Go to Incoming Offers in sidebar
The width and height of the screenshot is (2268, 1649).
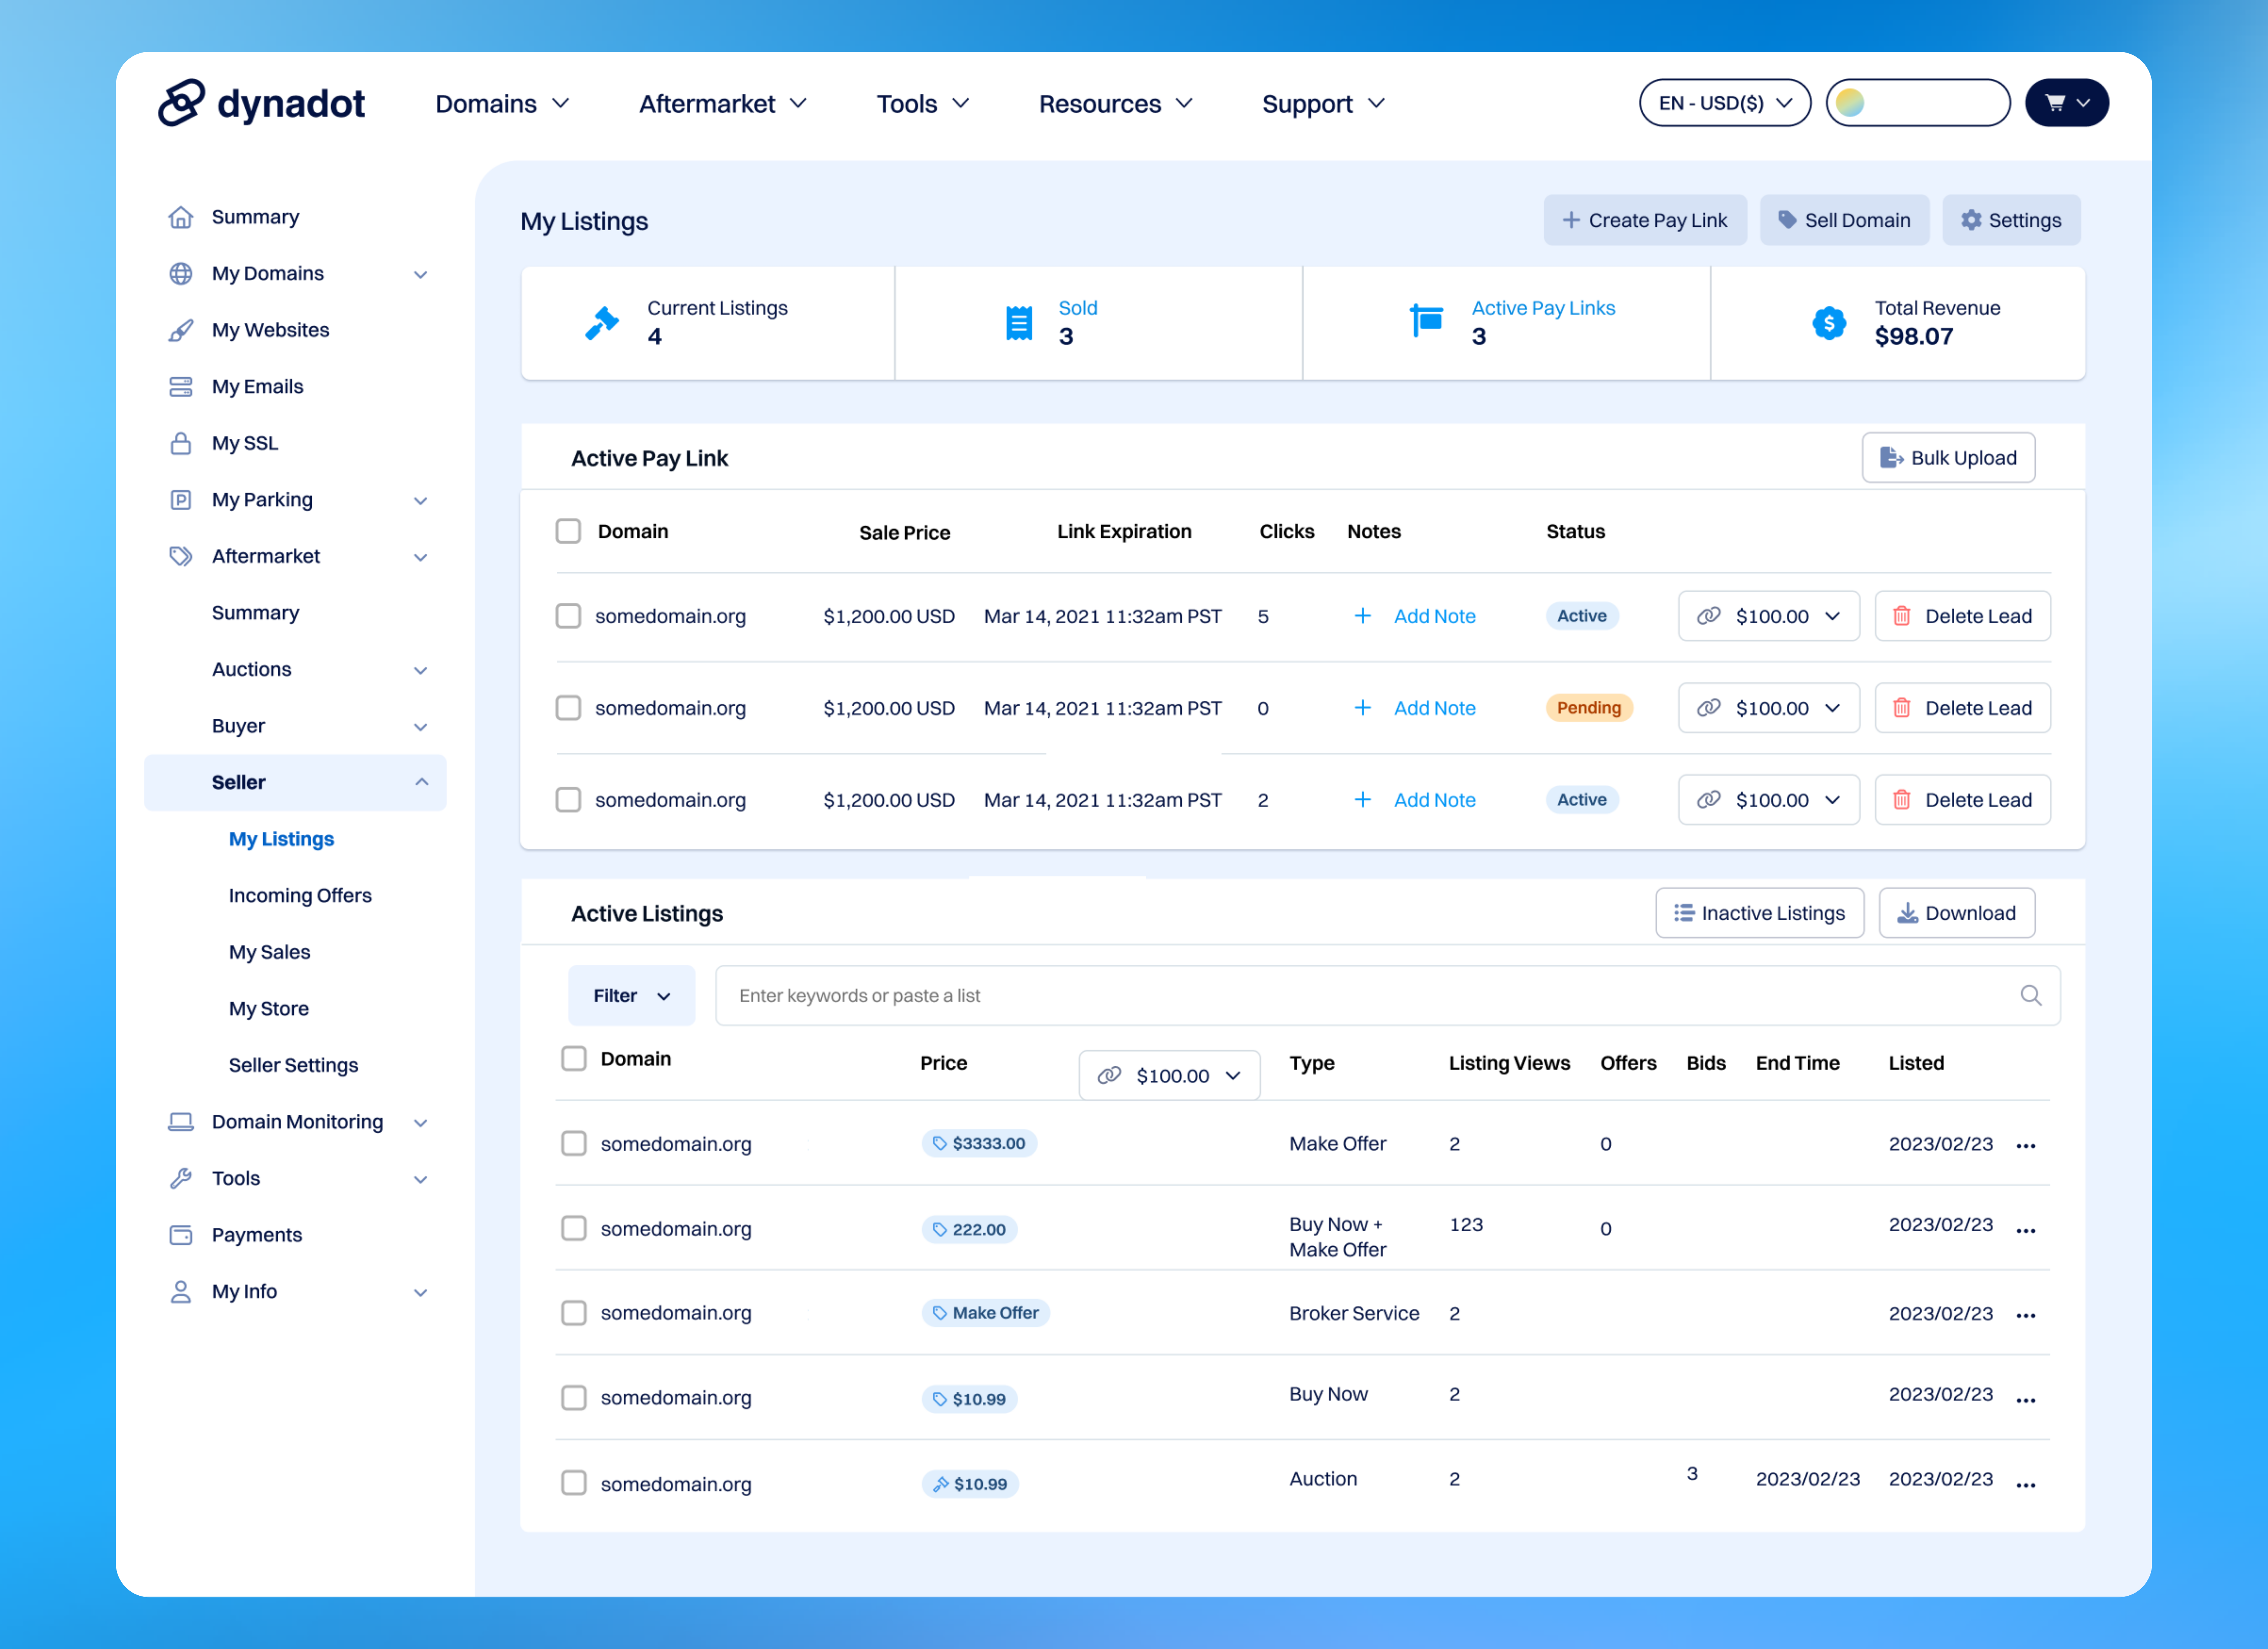click(300, 896)
